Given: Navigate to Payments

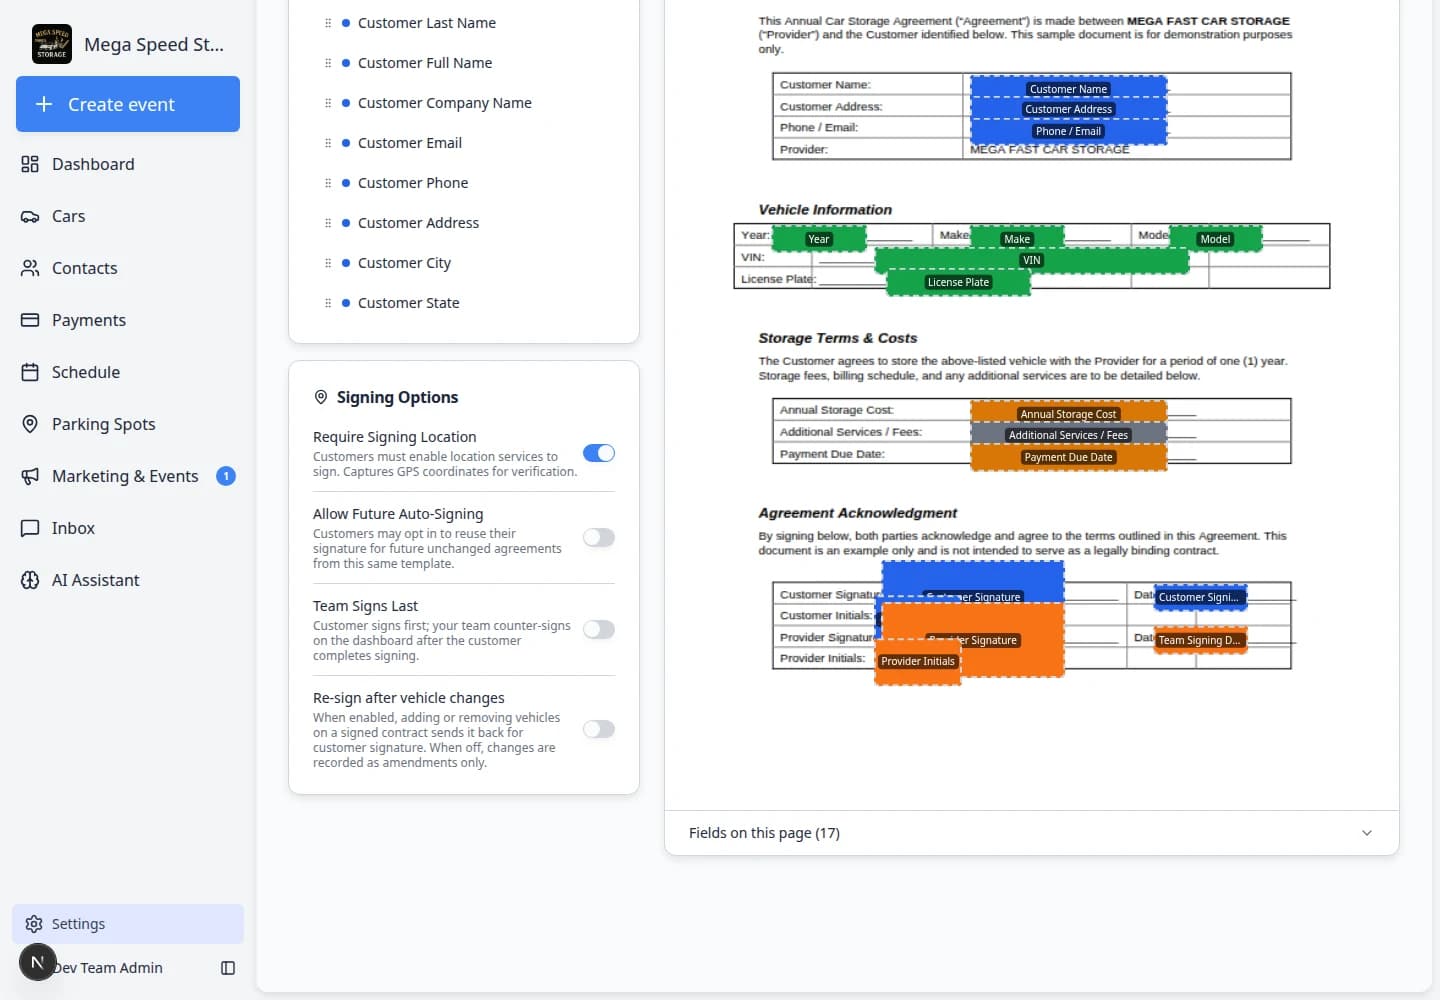Looking at the screenshot, I should (x=128, y=320).
